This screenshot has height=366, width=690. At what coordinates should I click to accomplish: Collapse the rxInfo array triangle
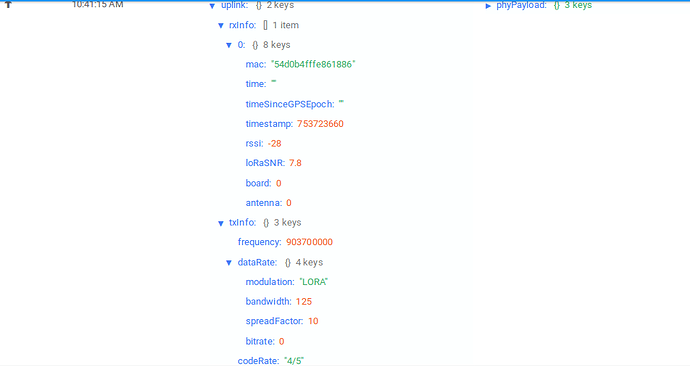pyautogui.click(x=221, y=26)
